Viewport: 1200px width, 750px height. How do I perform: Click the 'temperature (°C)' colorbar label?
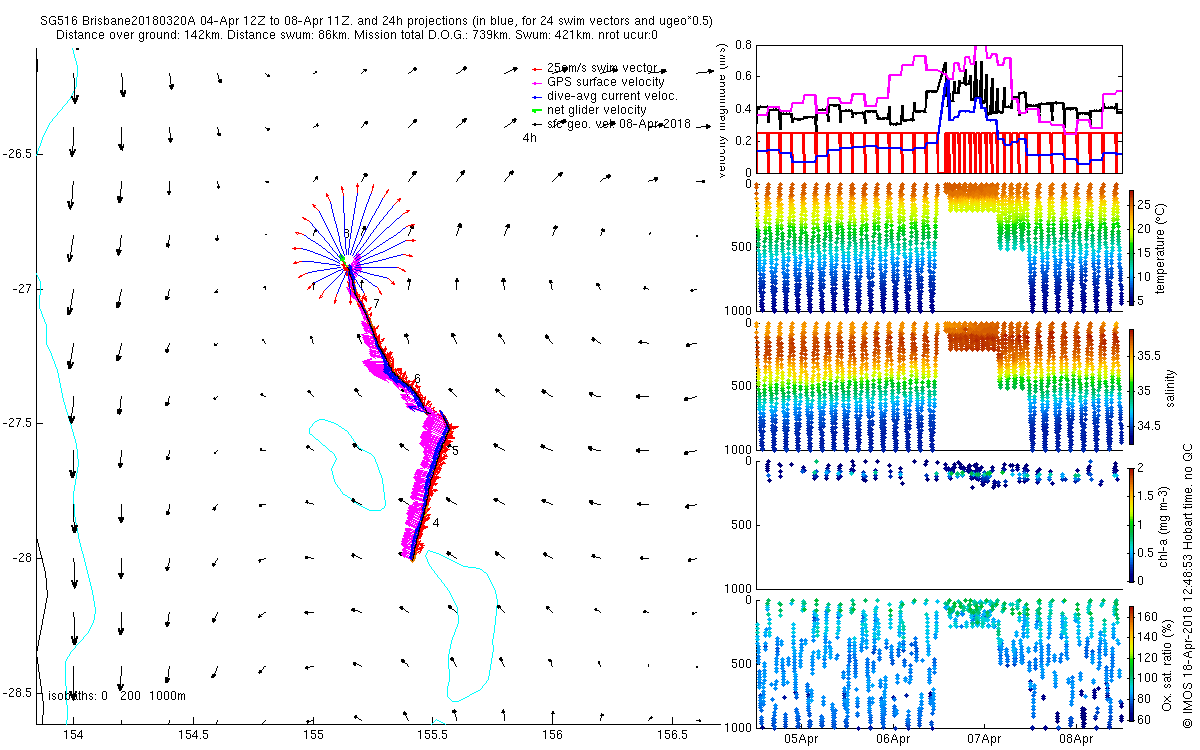(1161, 246)
